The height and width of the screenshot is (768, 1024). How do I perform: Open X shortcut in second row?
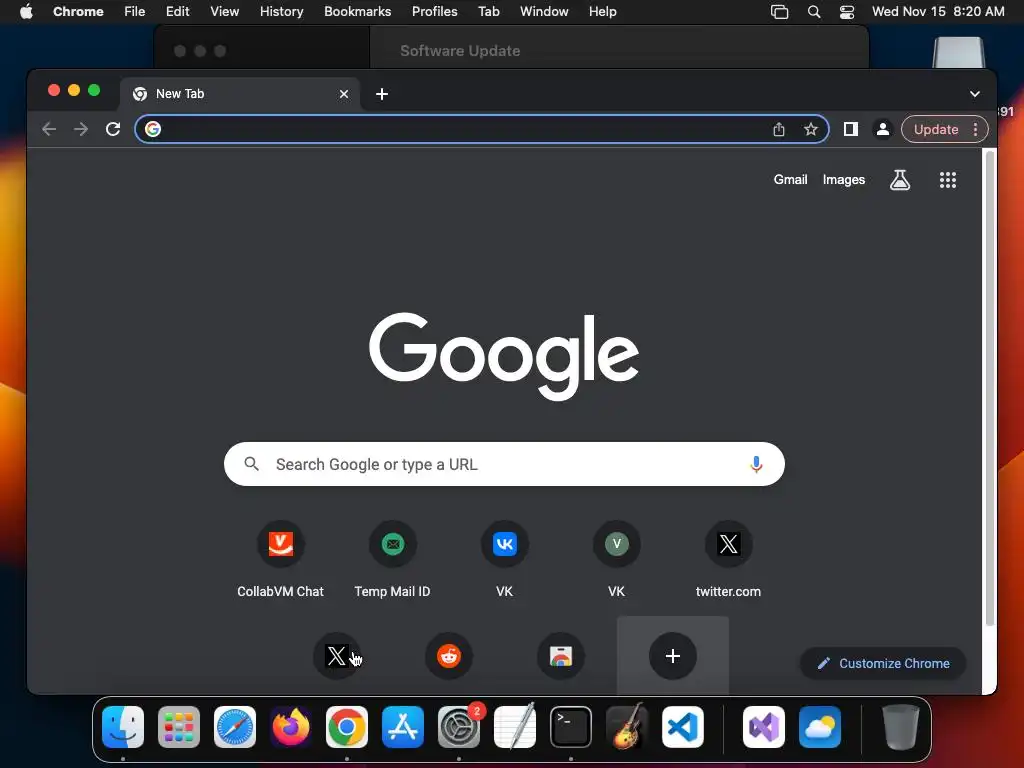click(336, 656)
